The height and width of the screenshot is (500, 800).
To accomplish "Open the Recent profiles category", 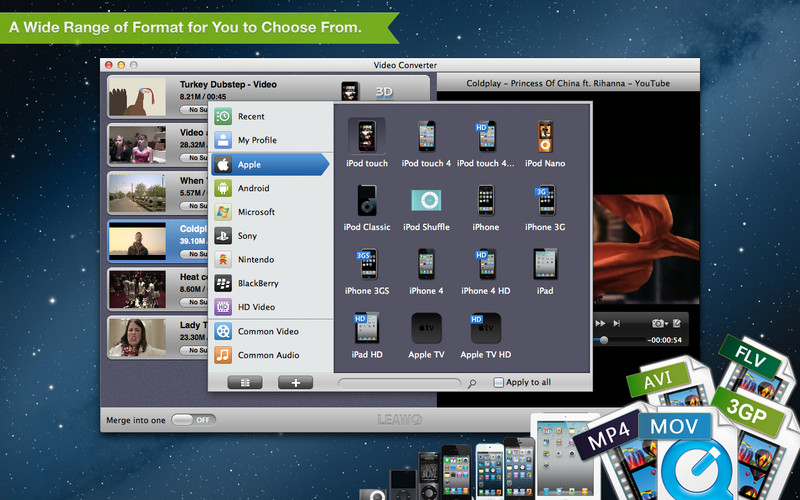I will point(271,116).
